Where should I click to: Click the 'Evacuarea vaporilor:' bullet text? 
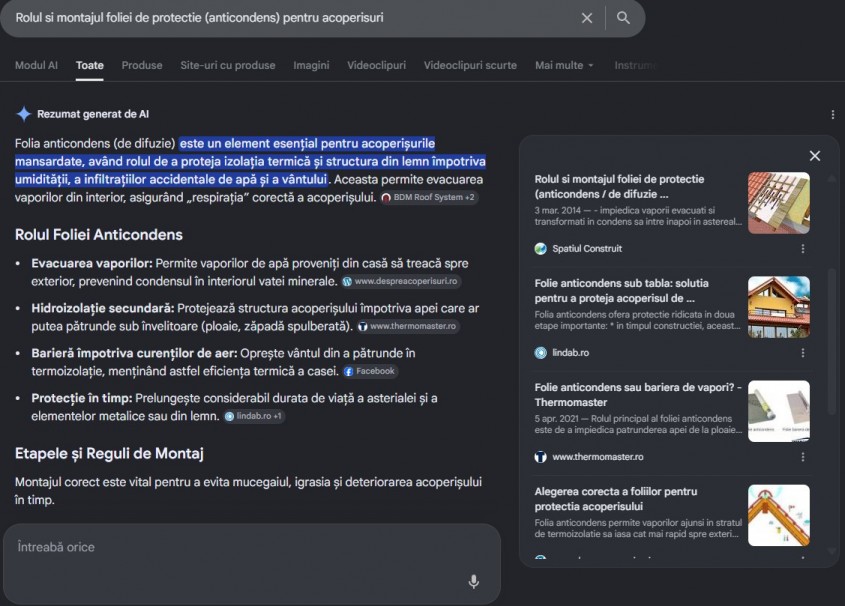pyautogui.click(x=92, y=263)
